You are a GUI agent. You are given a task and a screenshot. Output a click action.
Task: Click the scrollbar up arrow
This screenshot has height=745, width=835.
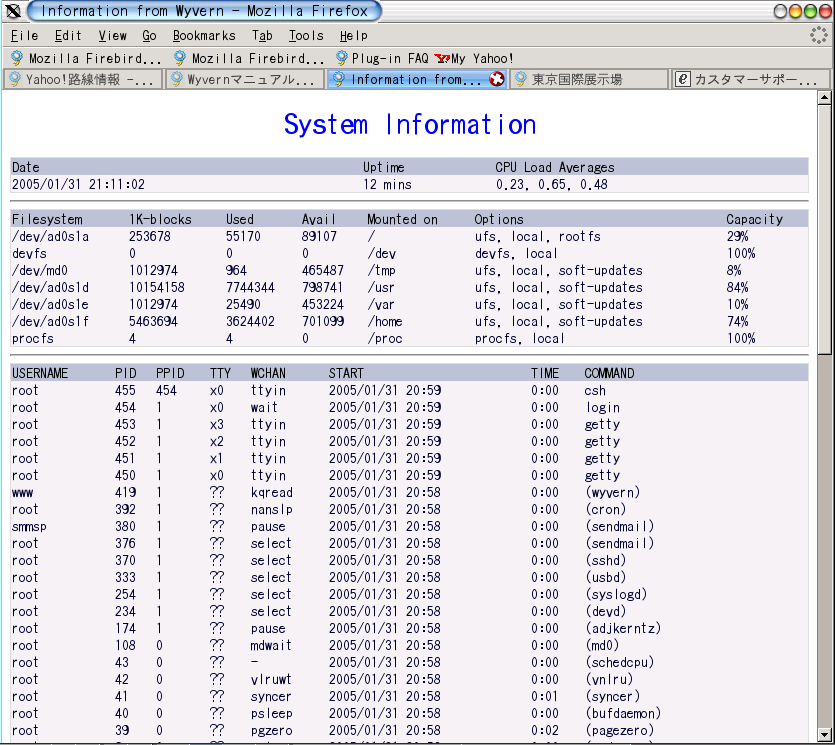pyautogui.click(x=824, y=97)
